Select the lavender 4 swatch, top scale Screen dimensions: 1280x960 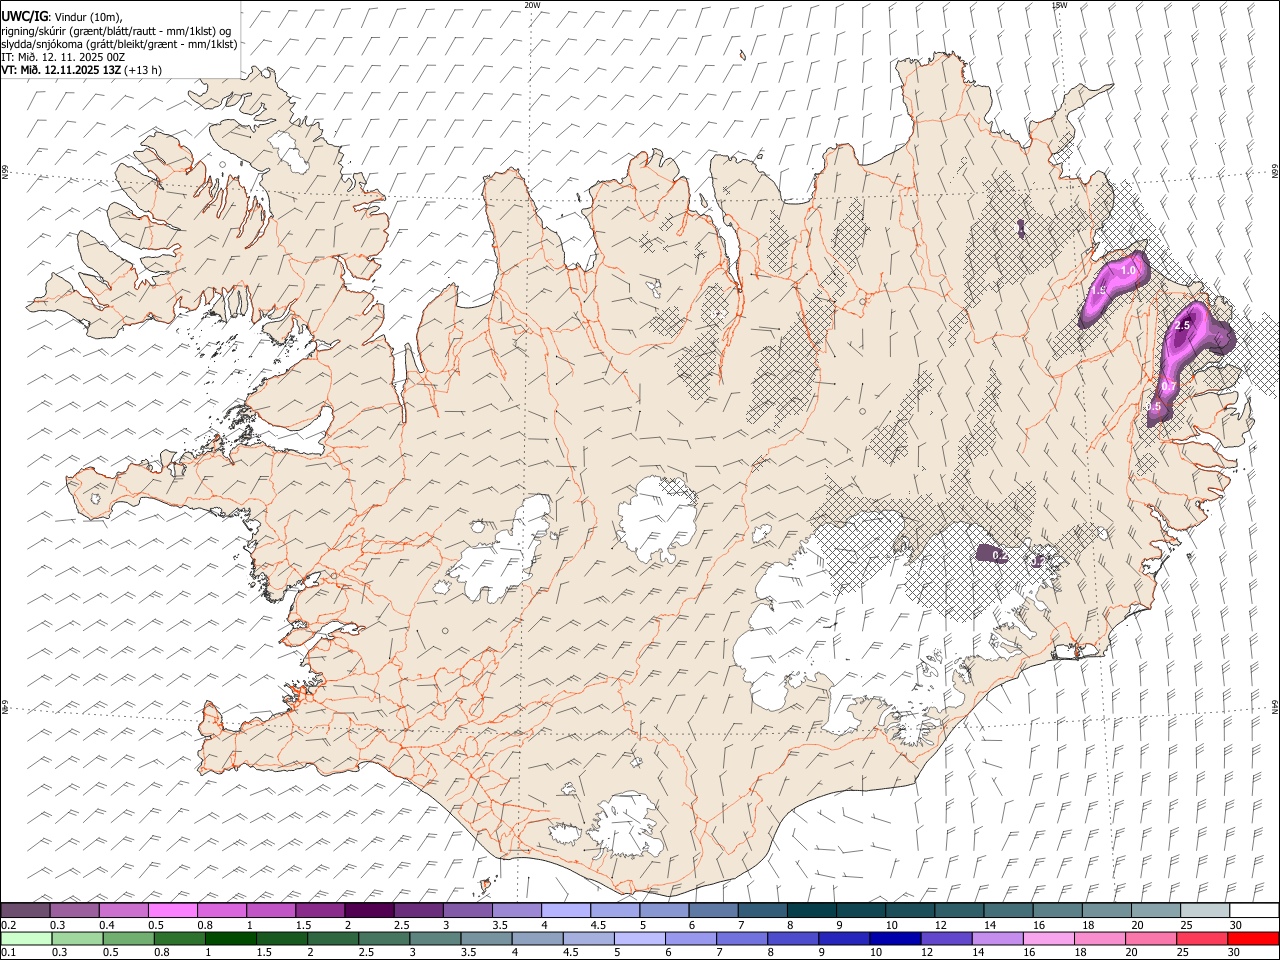[566, 911]
